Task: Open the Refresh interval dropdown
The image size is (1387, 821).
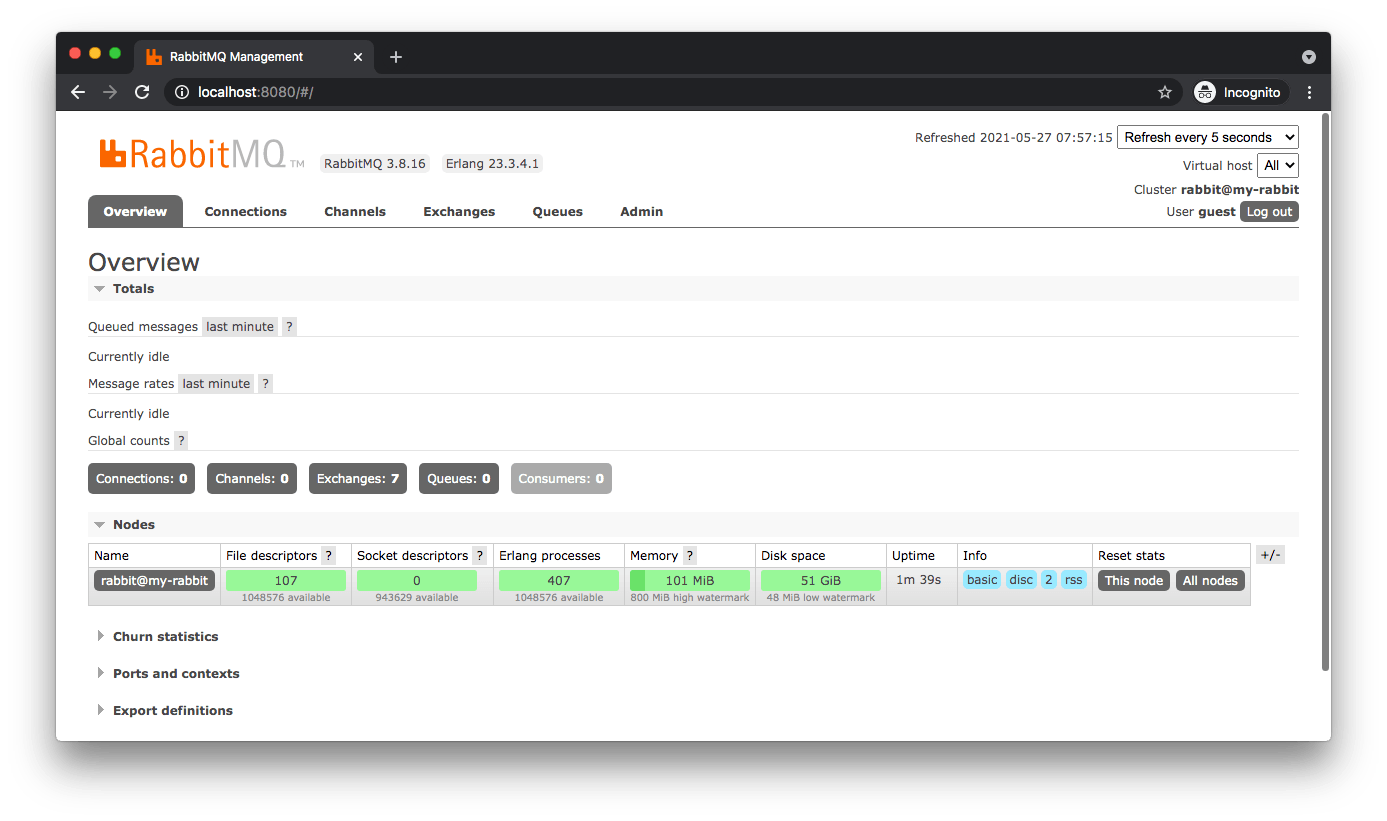Action: point(1207,137)
